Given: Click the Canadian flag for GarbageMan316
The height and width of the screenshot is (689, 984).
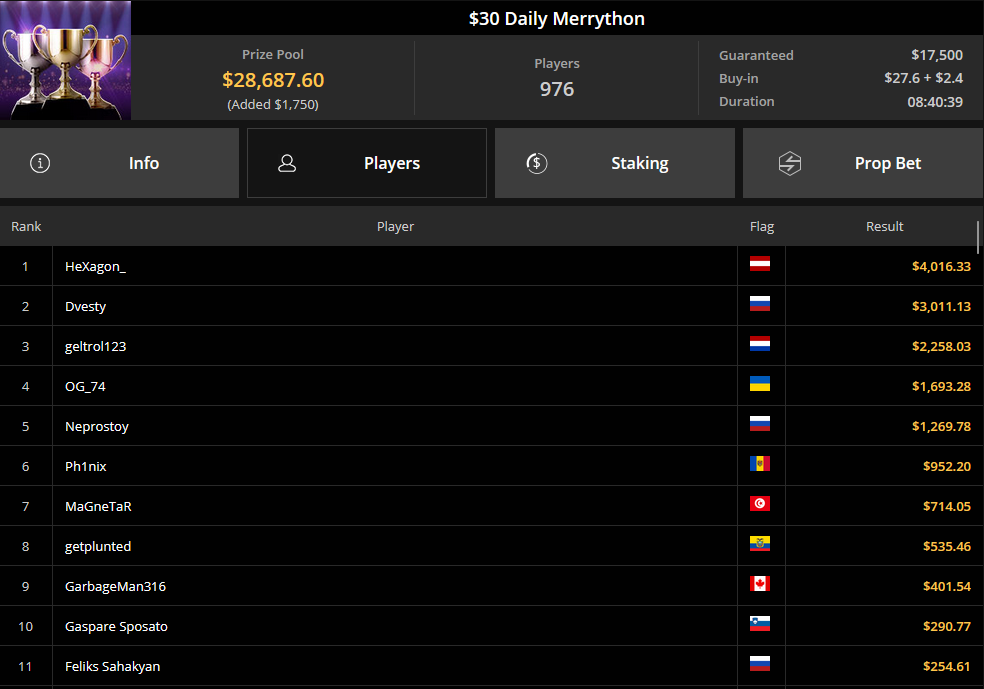Looking at the screenshot, I should [760, 584].
